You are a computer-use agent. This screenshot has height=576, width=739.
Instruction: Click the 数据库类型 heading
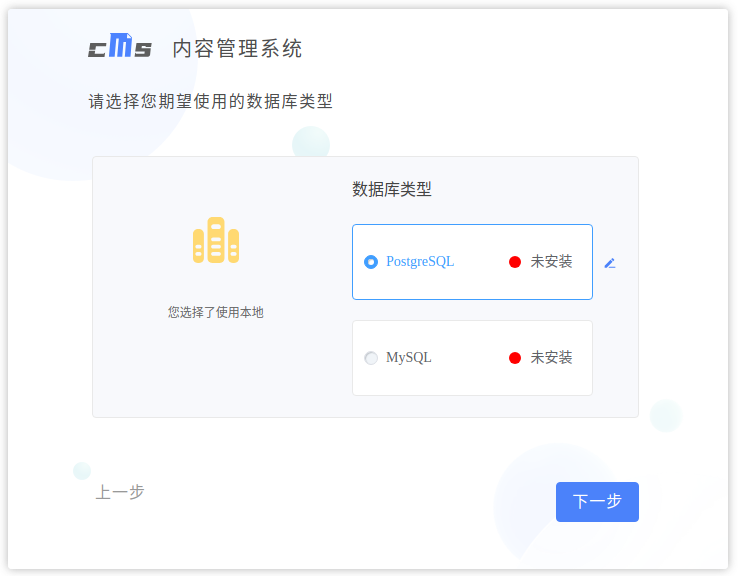392,189
